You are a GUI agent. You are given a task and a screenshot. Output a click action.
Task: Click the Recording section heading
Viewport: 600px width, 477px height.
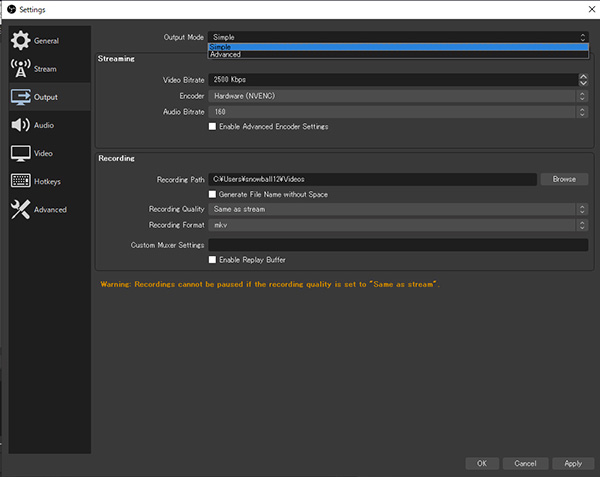[116, 158]
